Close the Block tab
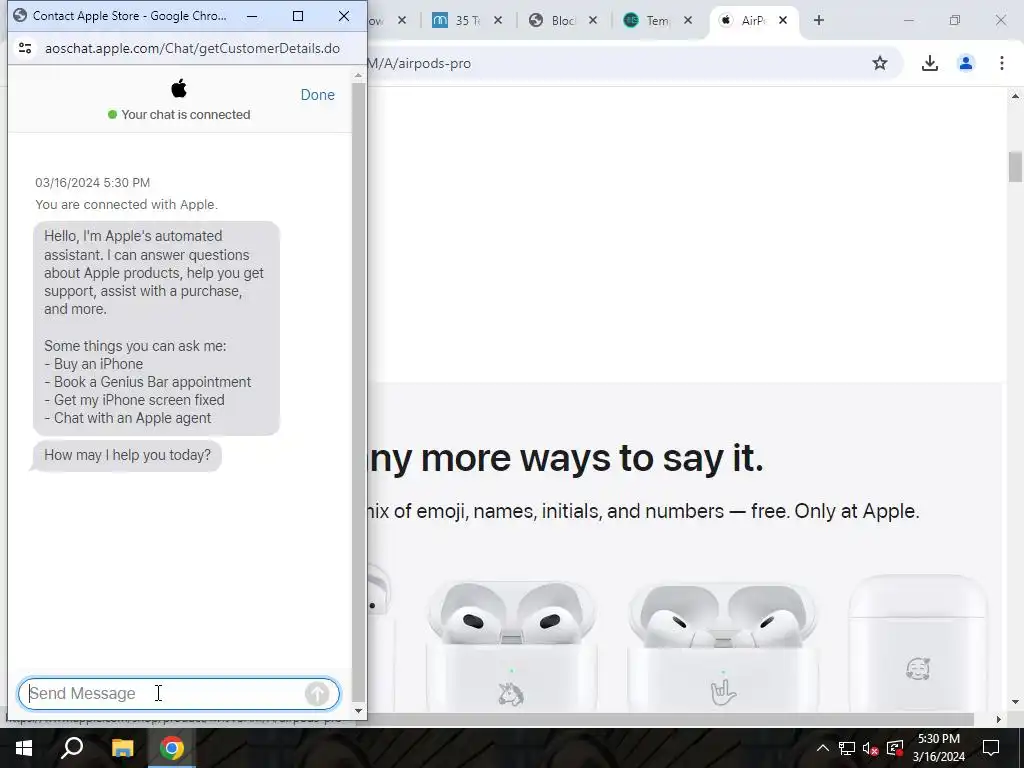Viewport: 1024px width, 768px height. [x=593, y=20]
